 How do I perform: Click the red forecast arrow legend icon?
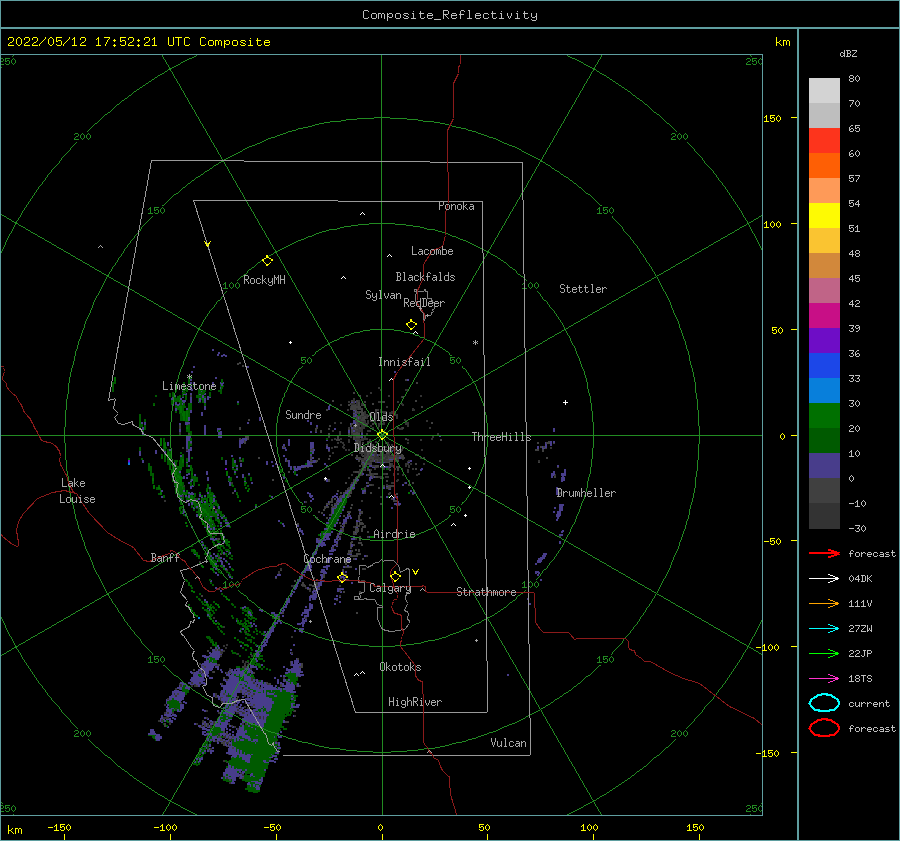tap(824, 553)
